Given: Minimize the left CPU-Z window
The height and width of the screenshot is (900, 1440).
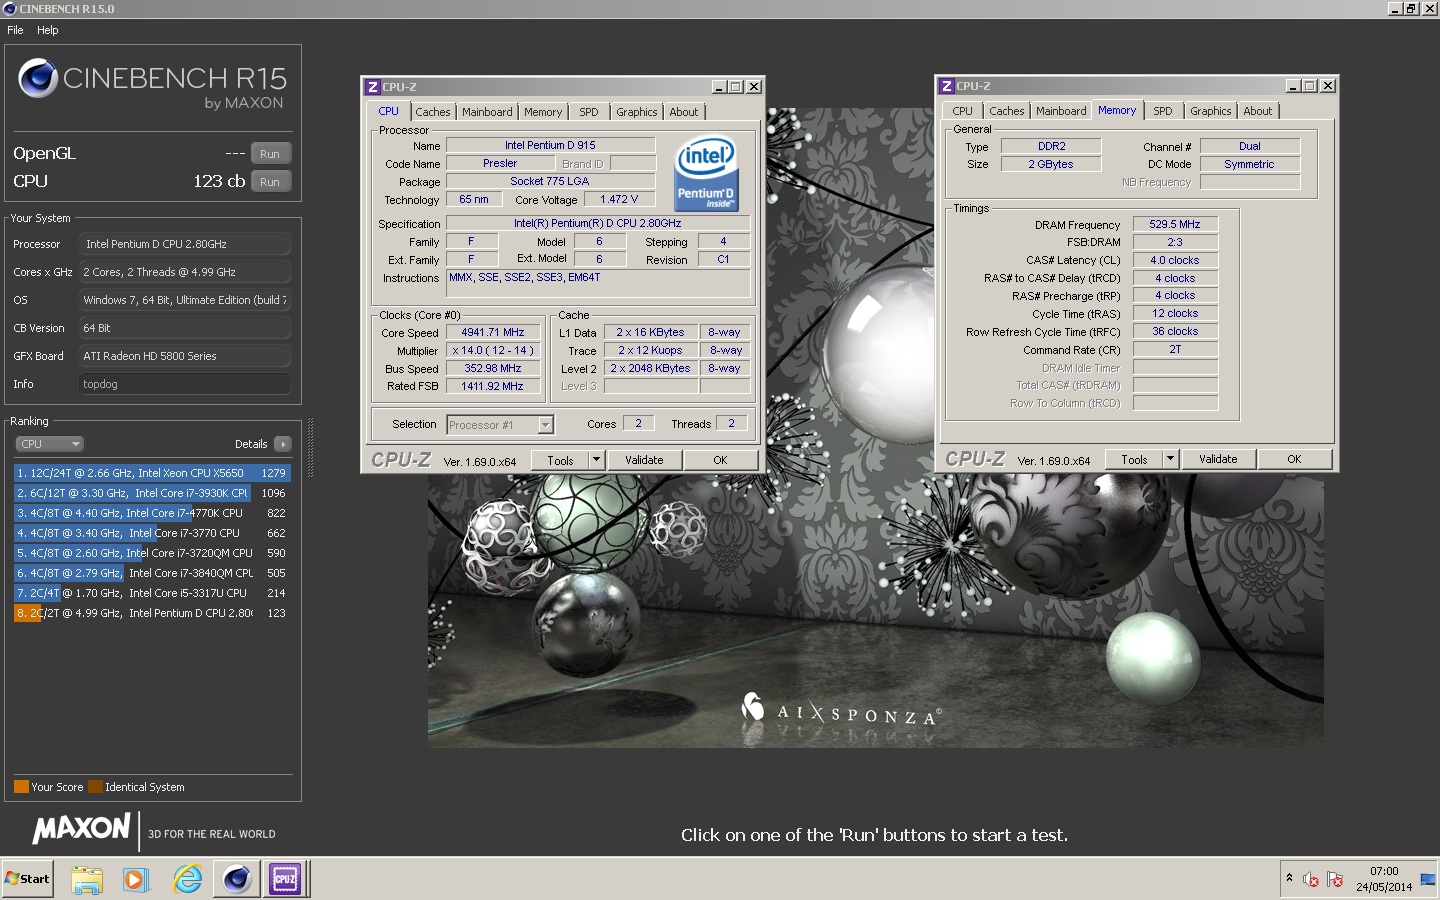Looking at the screenshot, I should point(719,87).
